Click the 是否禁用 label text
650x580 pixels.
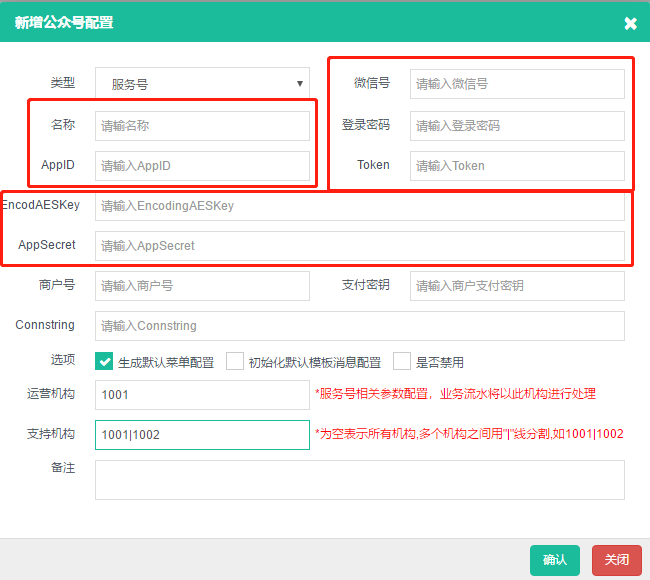tap(439, 363)
